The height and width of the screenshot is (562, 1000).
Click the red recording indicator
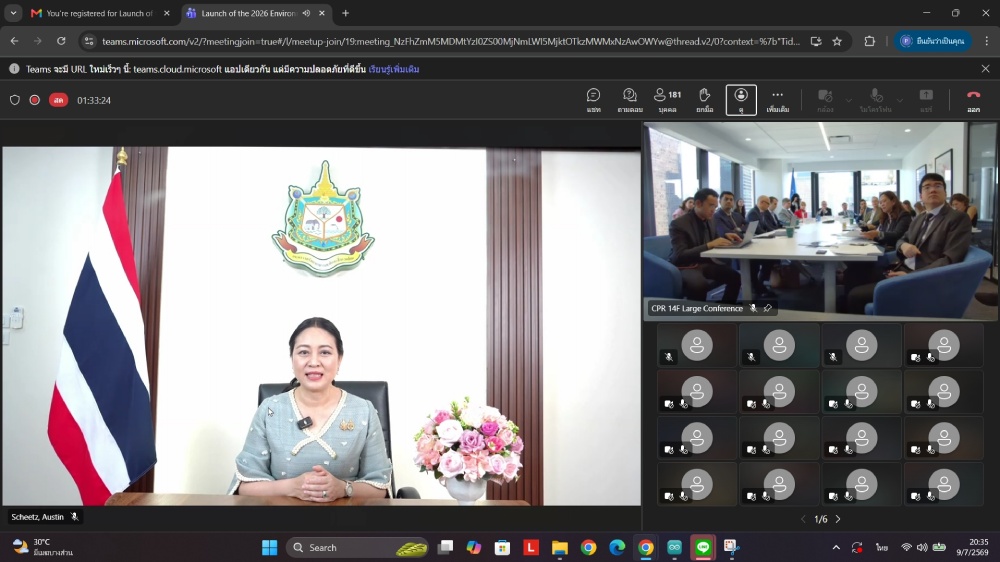(34, 100)
